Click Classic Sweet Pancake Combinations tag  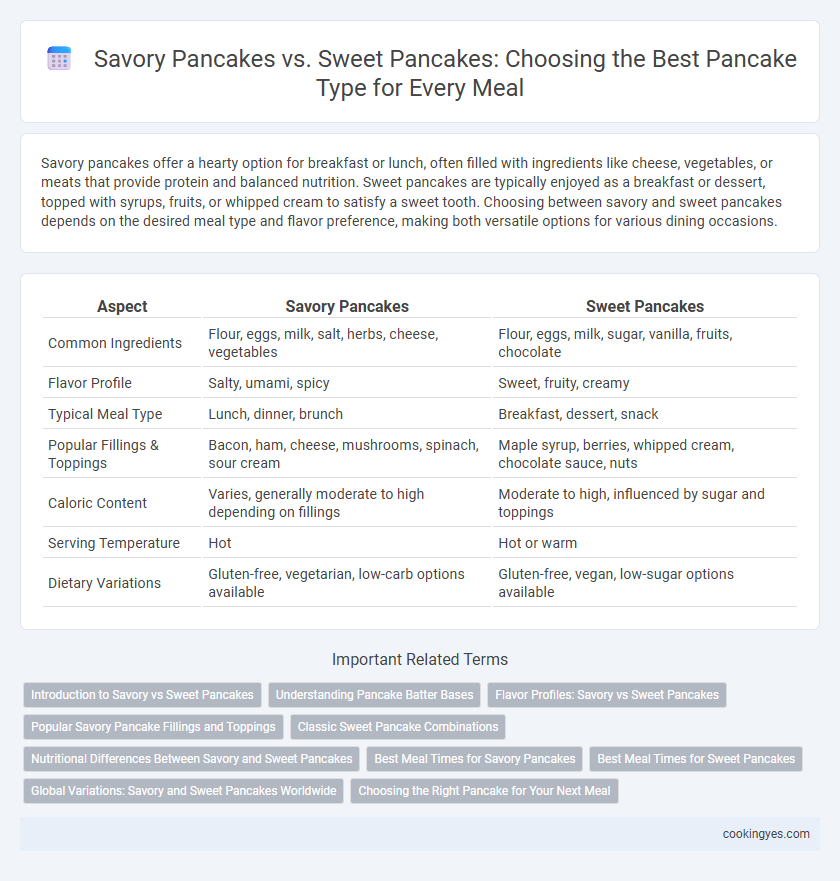coord(398,727)
